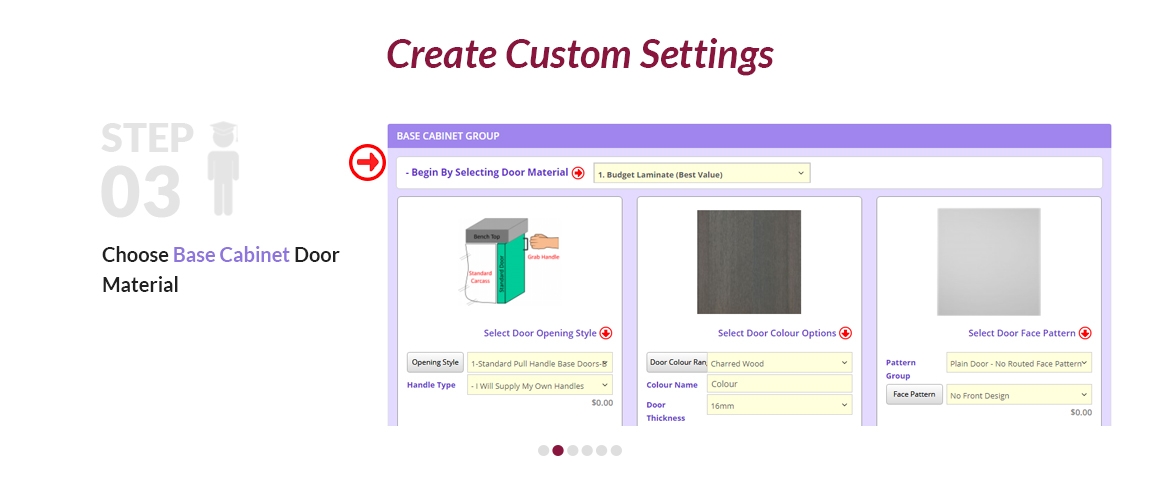Select the Charred Wood colour swatch
This screenshot has height=479, width=1162.
749,261
